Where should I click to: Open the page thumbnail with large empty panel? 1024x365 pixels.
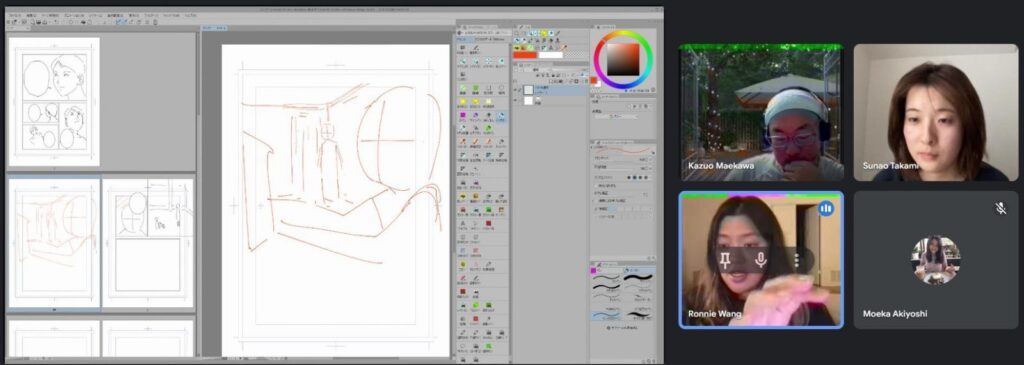[148, 243]
